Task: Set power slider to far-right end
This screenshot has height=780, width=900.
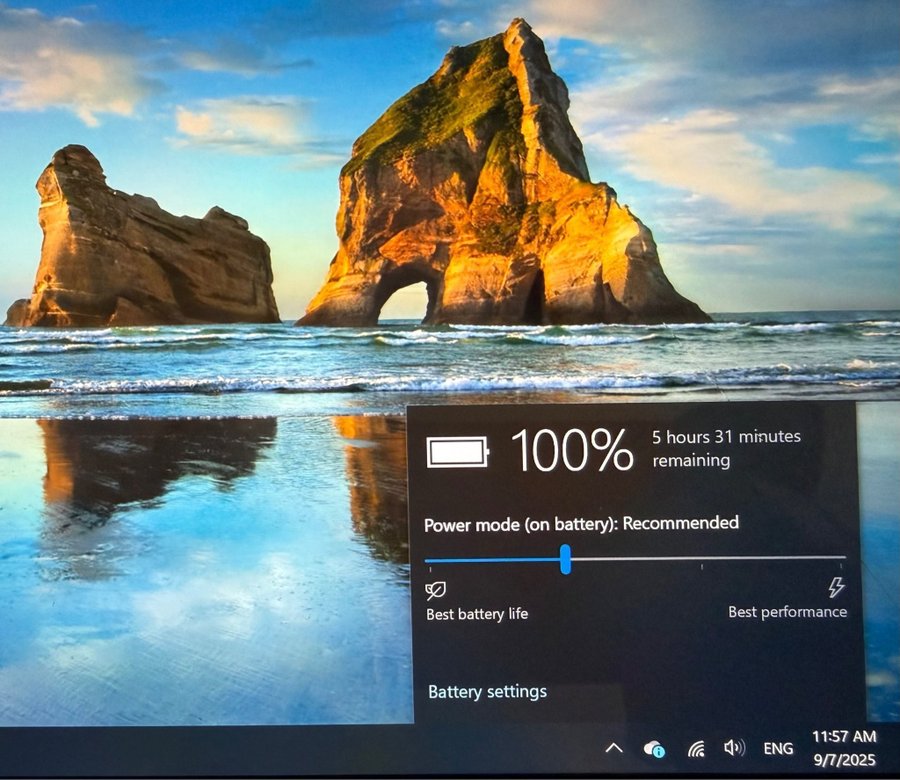Action: (x=844, y=558)
